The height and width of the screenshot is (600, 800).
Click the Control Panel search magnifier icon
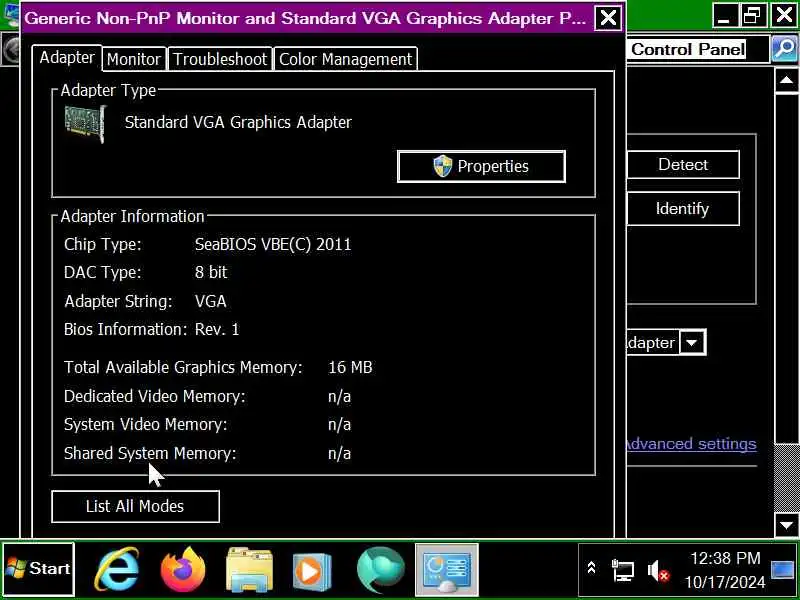pos(784,49)
